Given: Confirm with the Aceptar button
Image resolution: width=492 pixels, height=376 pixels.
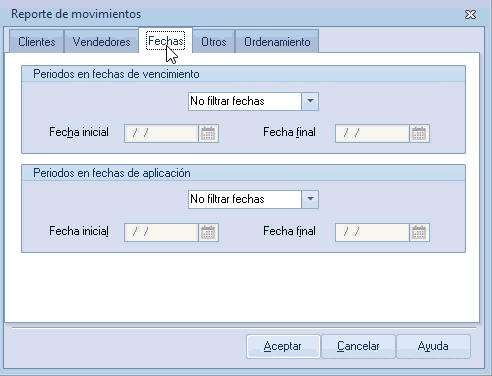Looking at the screenshot, I should [283, 346].
